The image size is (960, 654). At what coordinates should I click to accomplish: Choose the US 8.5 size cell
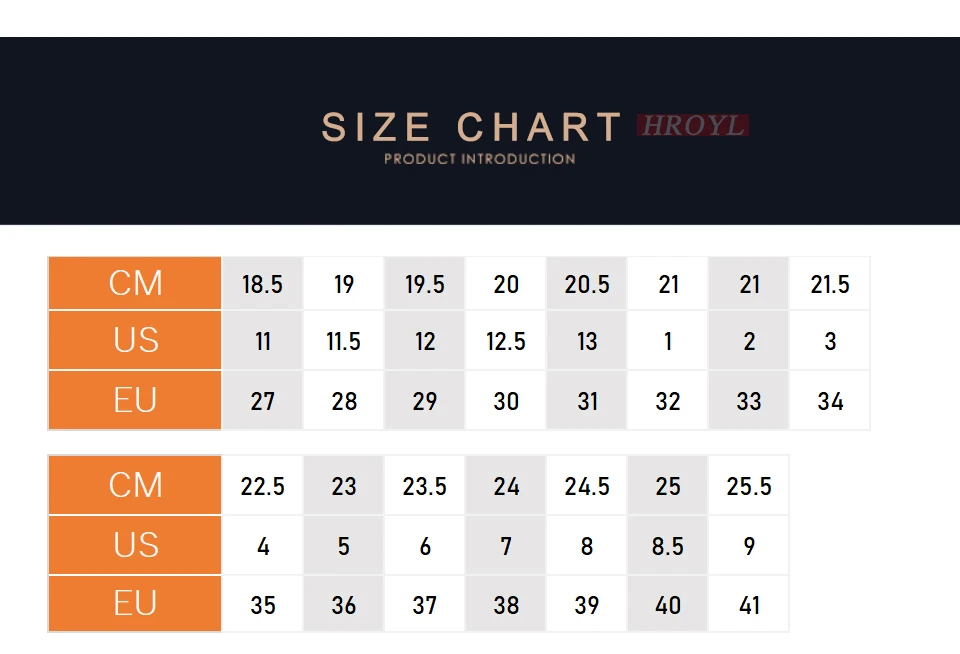click(x=667, y=545)
